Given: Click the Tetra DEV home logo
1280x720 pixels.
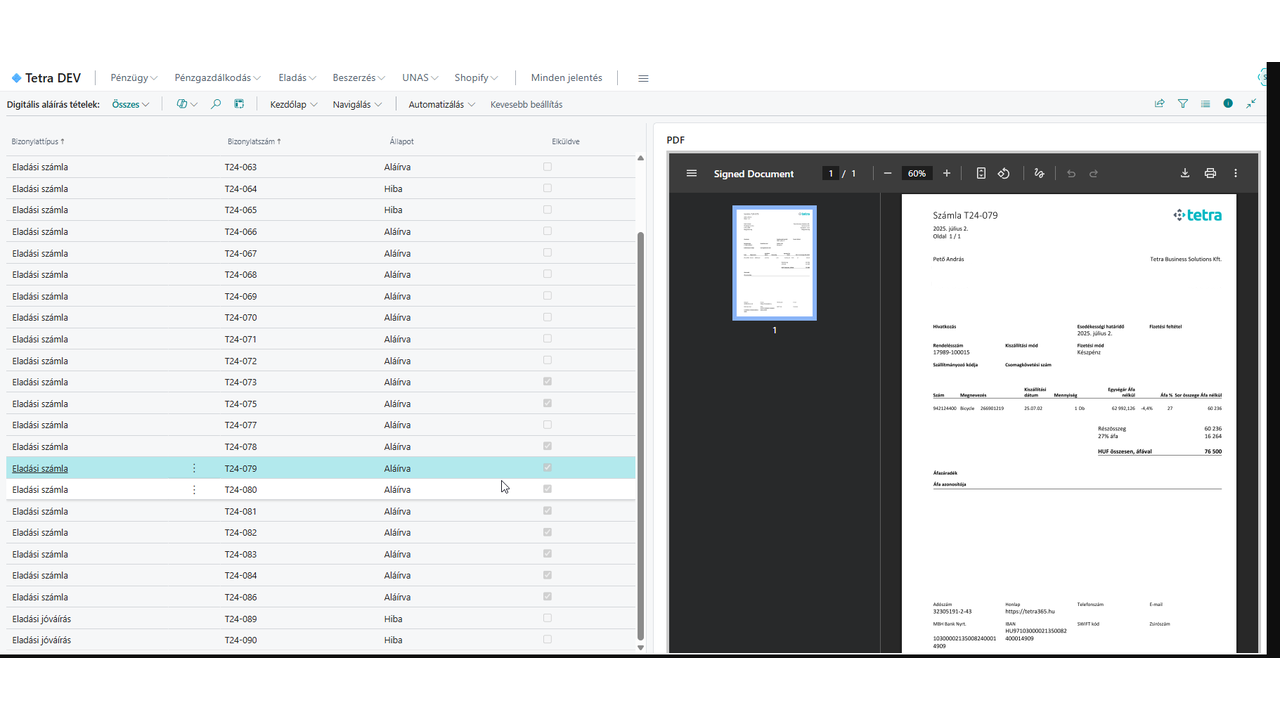Looking at the screenshot, I should [x=46, y=78].
